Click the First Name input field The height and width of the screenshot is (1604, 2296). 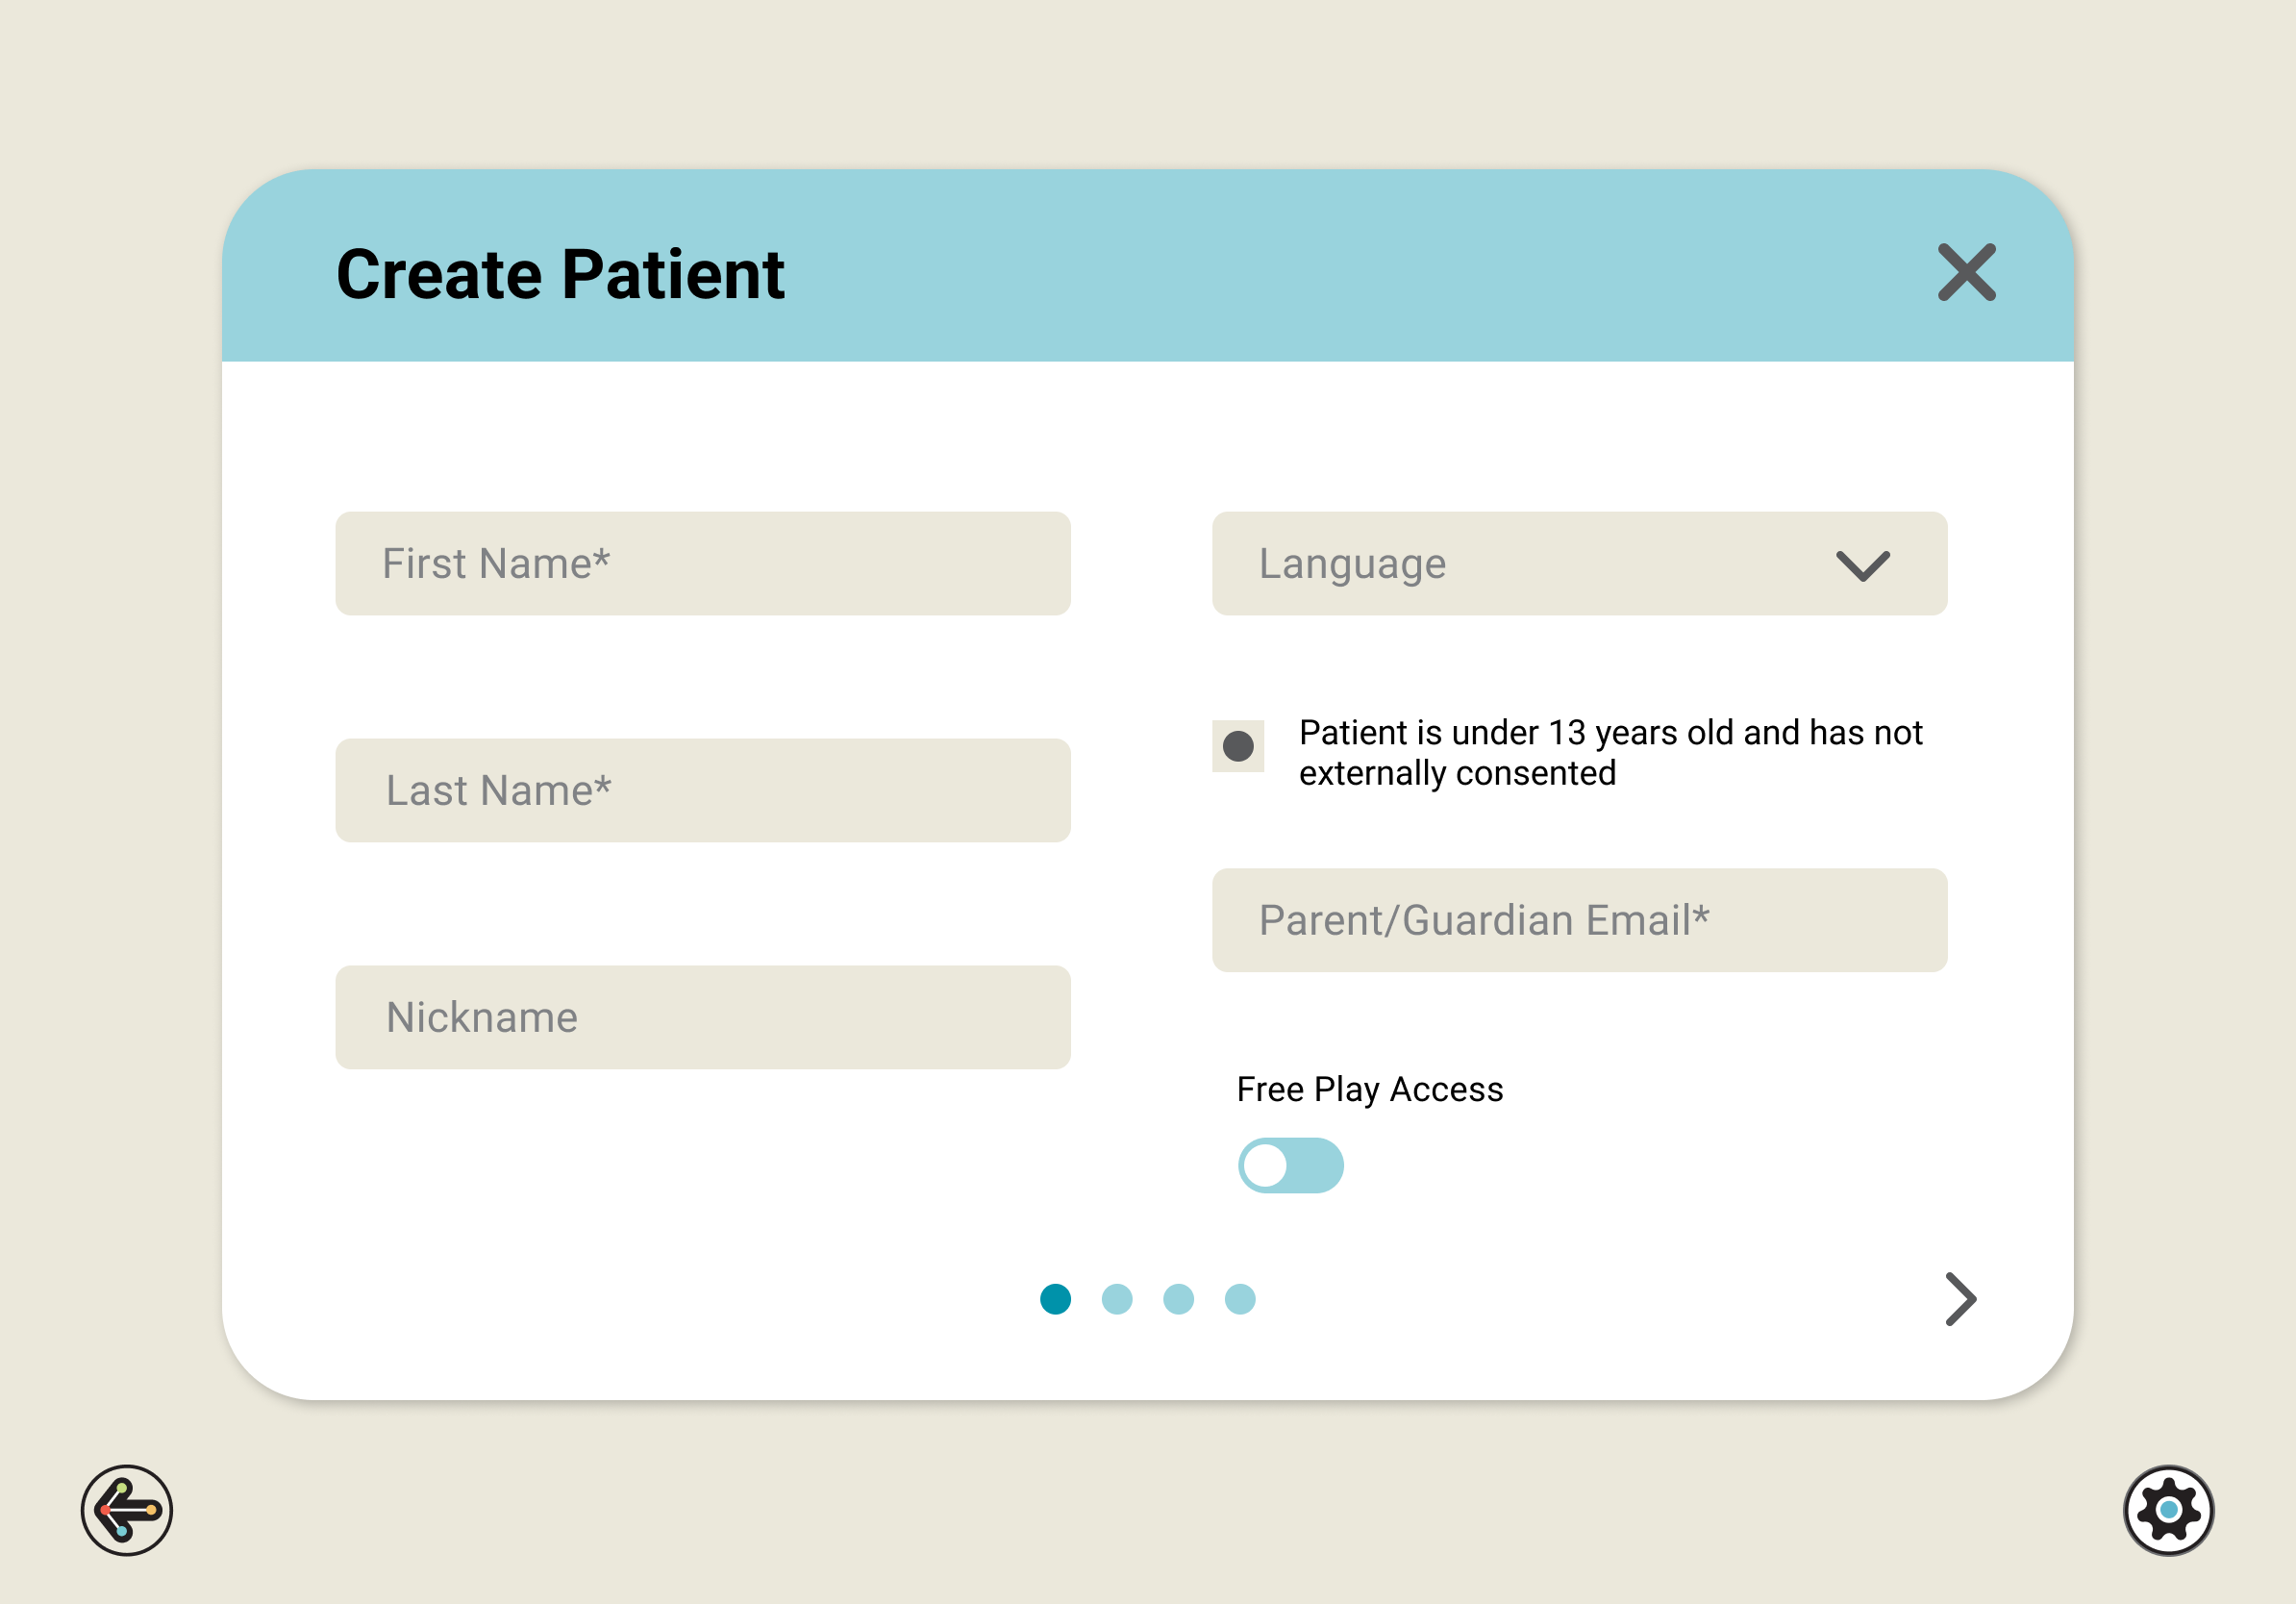[x=703, y=564]
